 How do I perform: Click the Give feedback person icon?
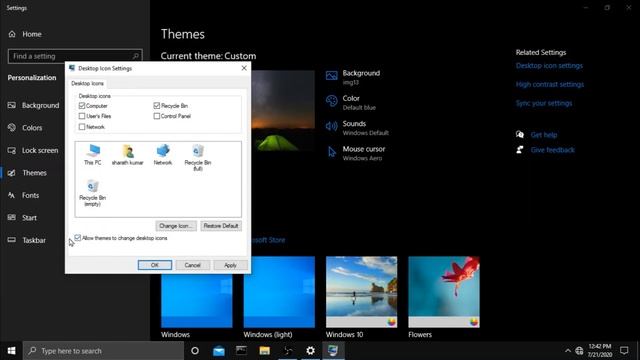[520, 150]
